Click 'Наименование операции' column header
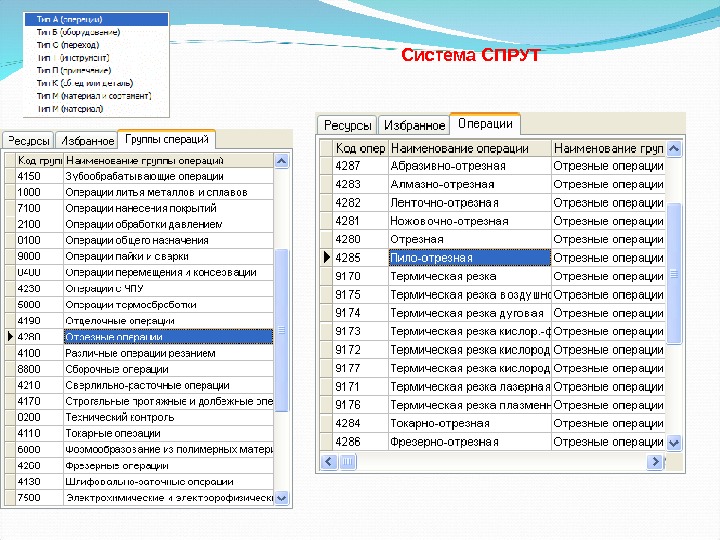The width and height of the screenshot is (720, 540). coord(470,148)
